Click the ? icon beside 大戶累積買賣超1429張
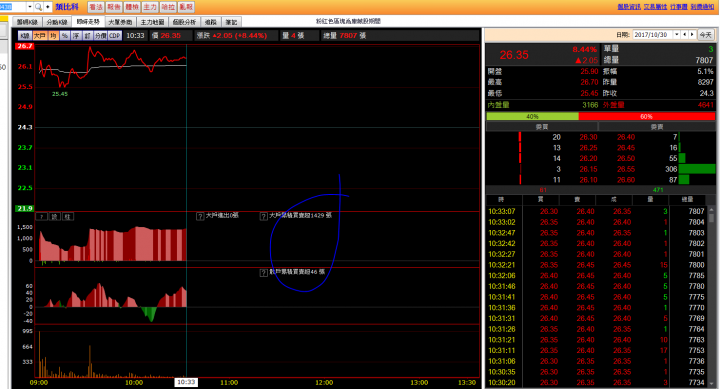Screen dimensions: 720x389 pyautogui.click(x=264, y=216)
